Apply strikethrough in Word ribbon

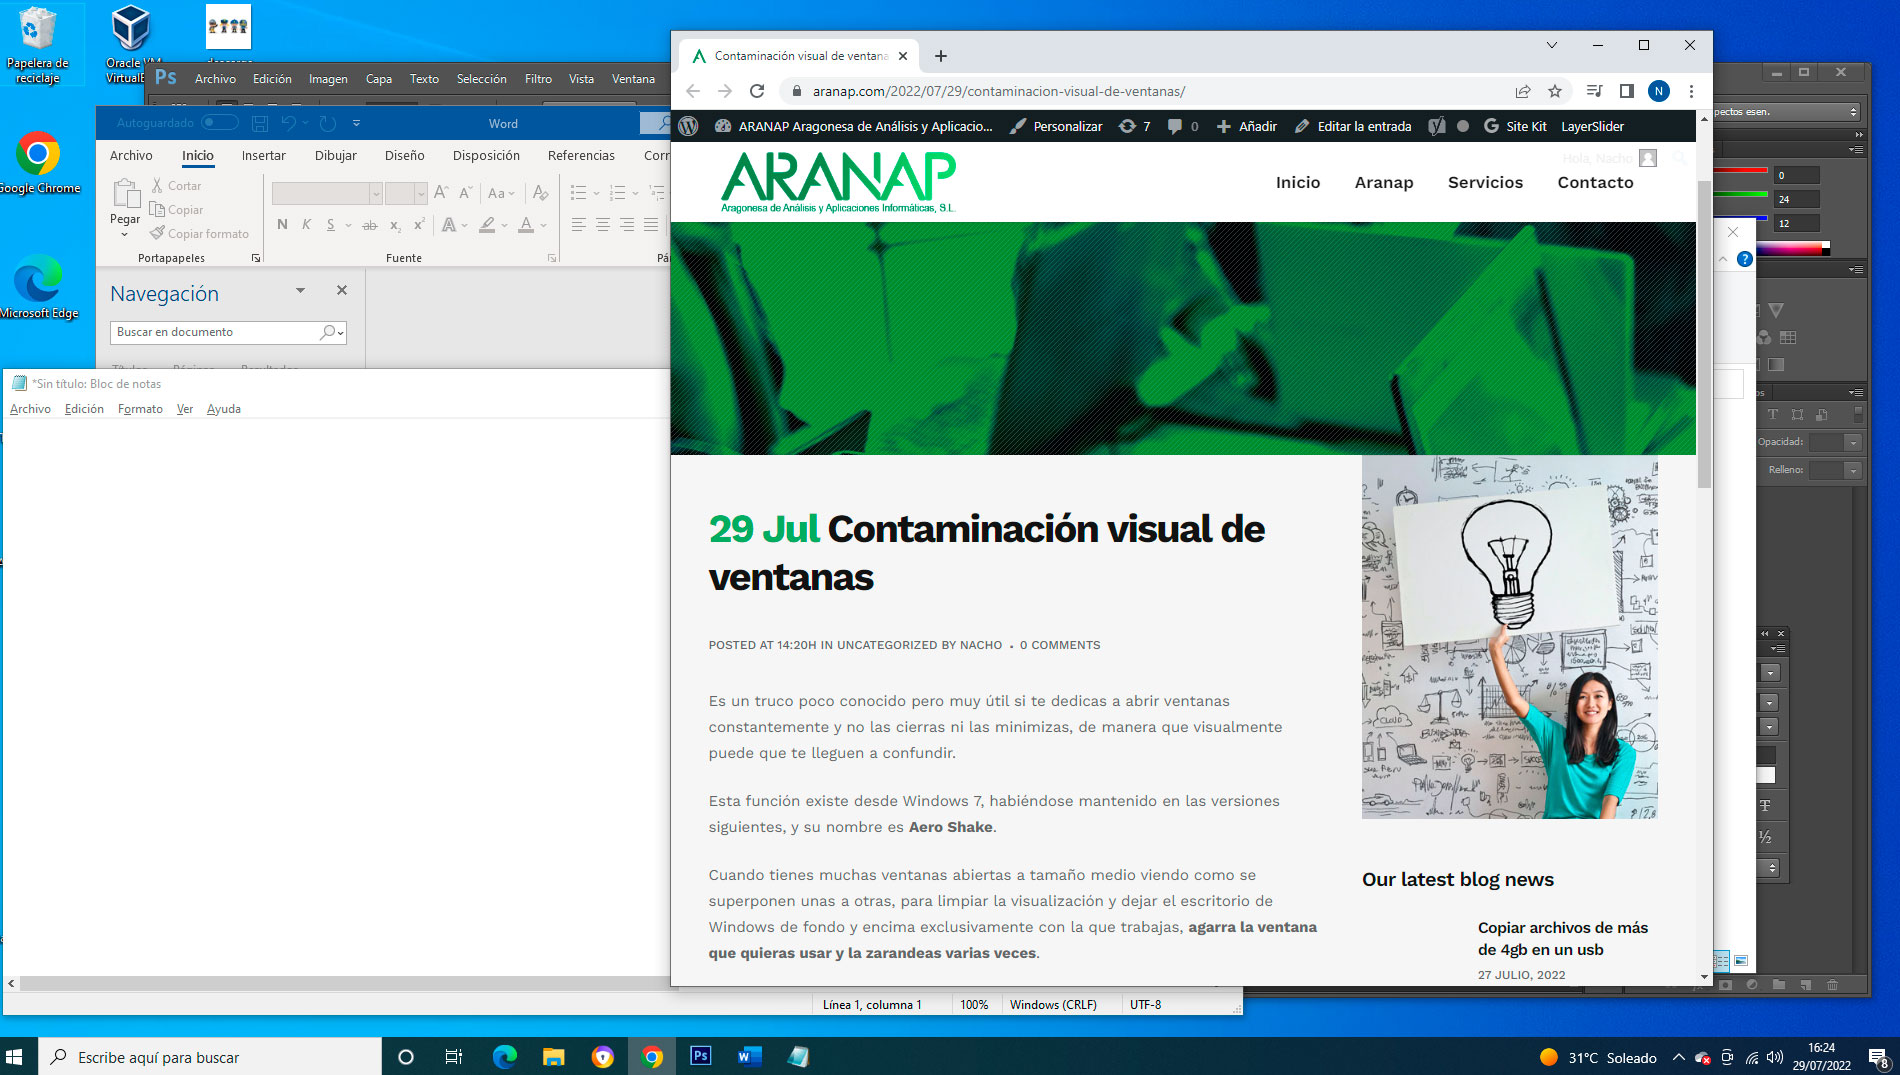[x=370, y=225]
